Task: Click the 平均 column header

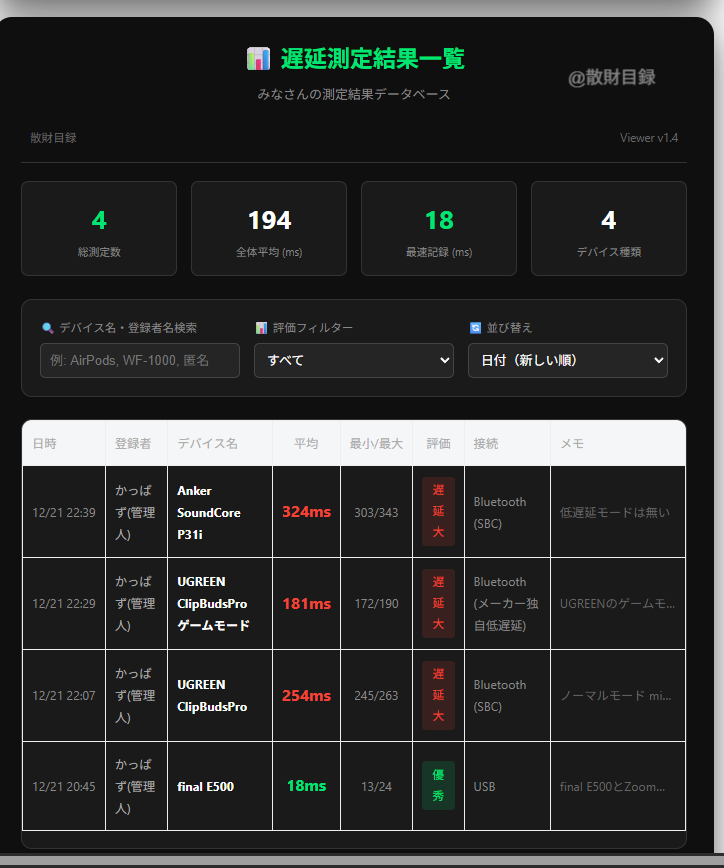Action: pos(306,443)
